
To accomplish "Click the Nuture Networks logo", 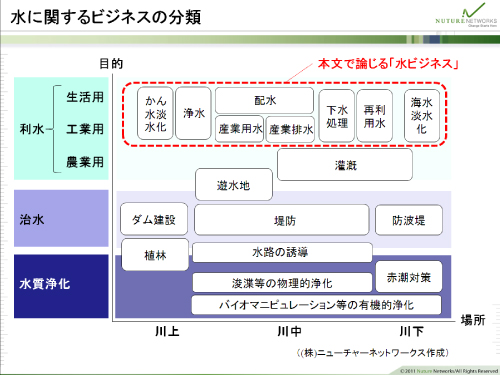I will click(466, 15).
